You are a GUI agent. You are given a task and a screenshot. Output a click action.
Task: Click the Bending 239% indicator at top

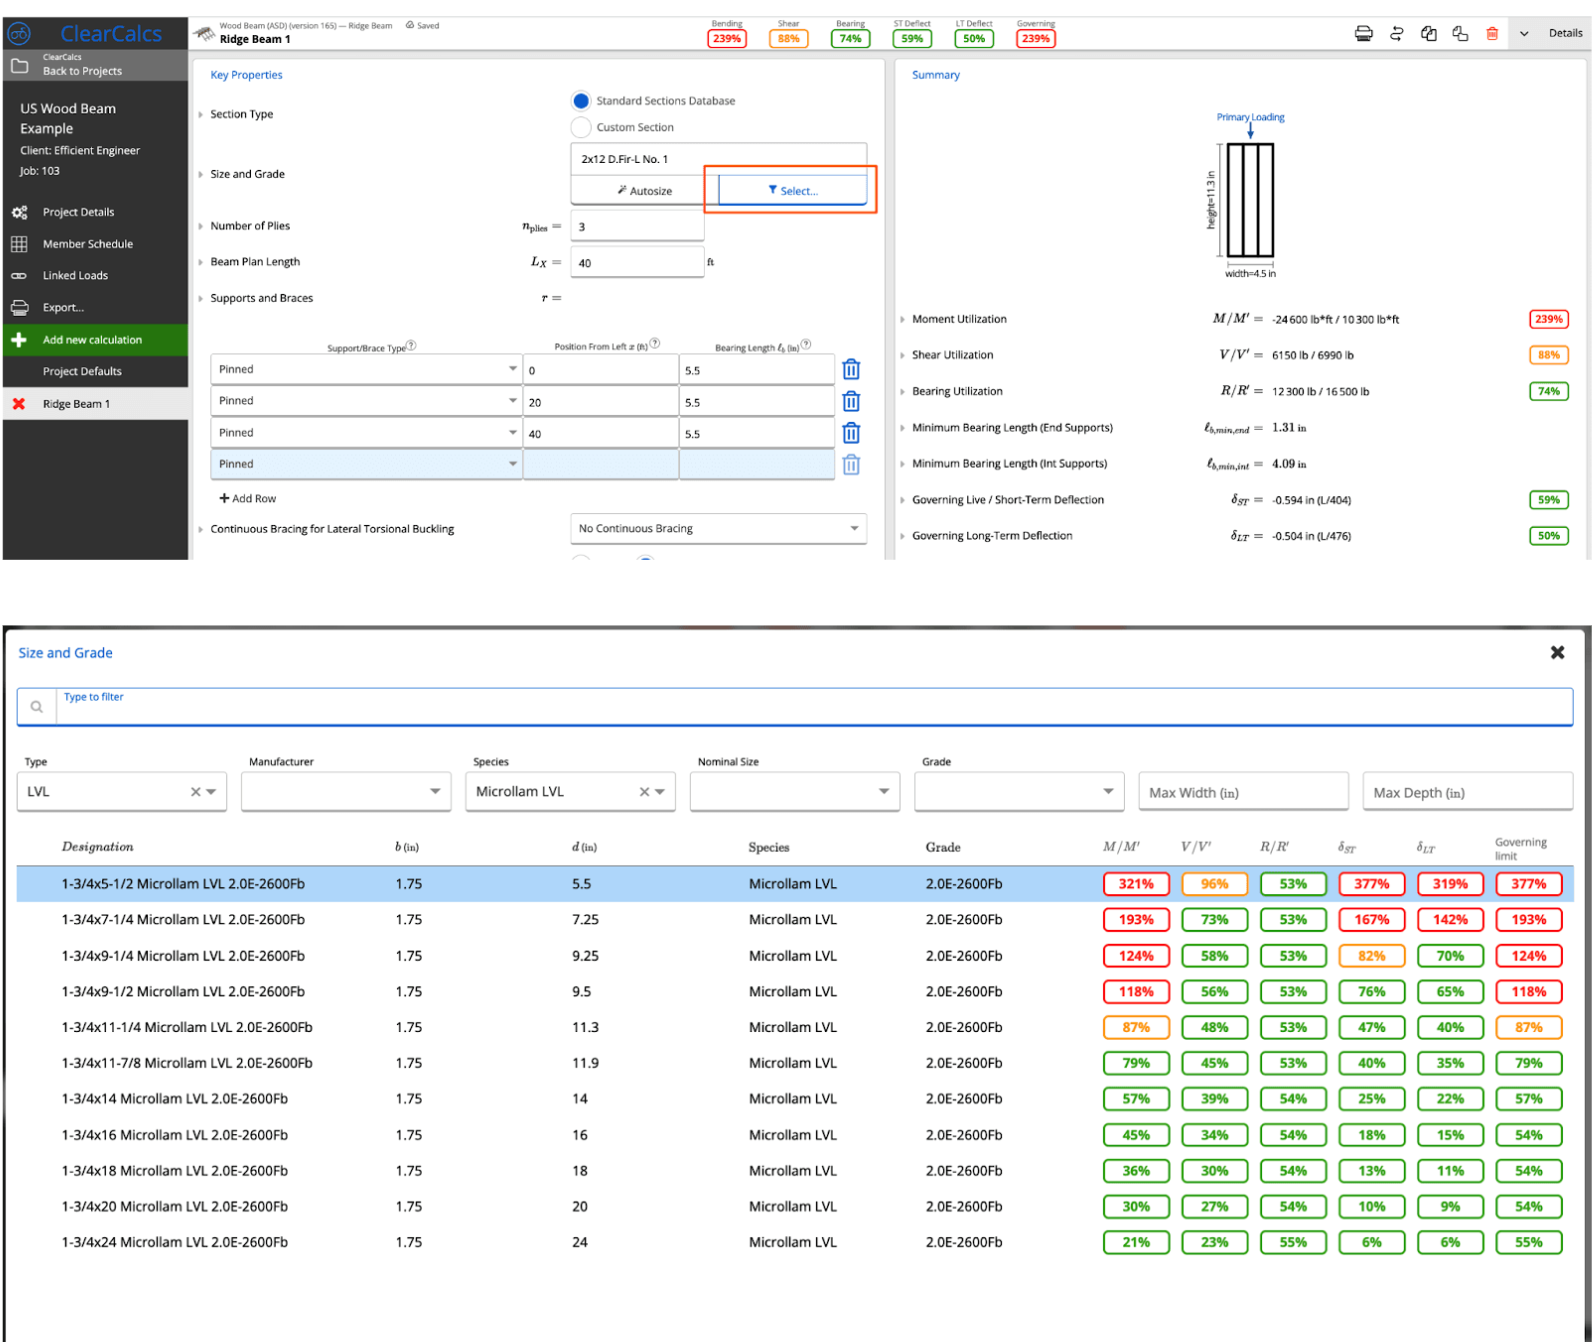pyautogui.click(x=727, y=39)
